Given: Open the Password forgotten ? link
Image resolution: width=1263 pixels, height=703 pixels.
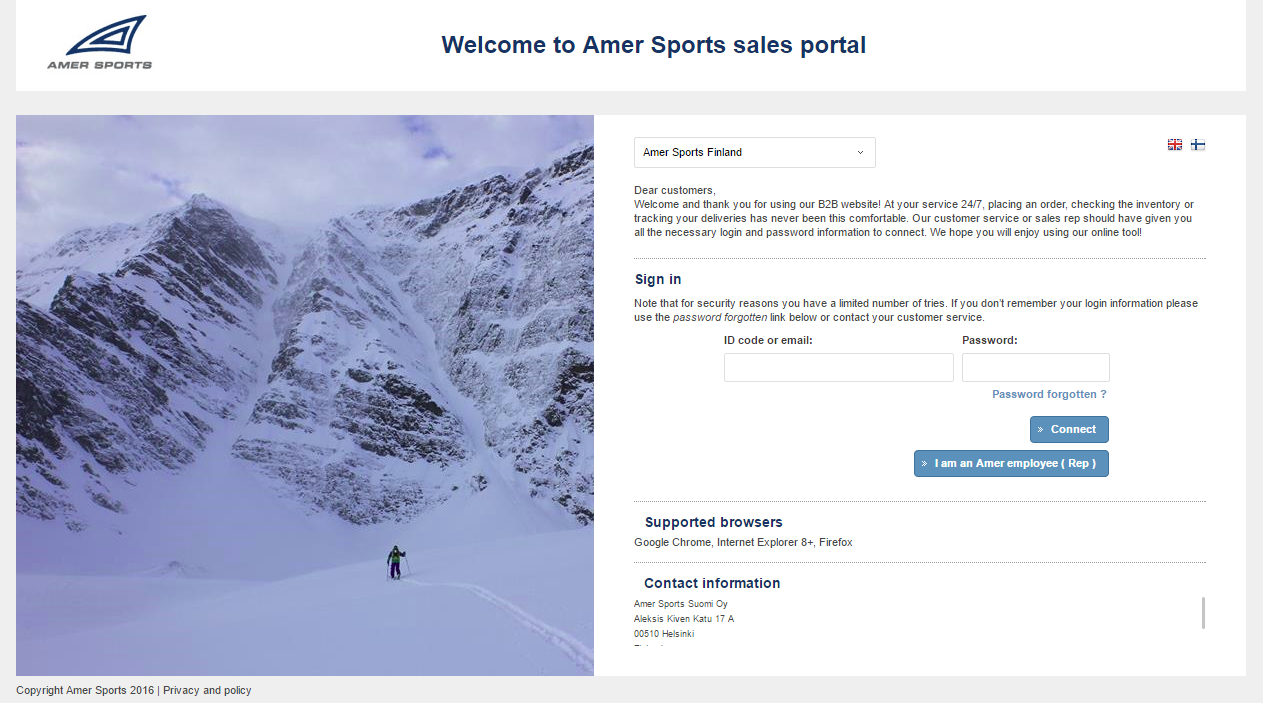Looking at the screenshot, I should pyautogui.click(x=1049, y=395).
